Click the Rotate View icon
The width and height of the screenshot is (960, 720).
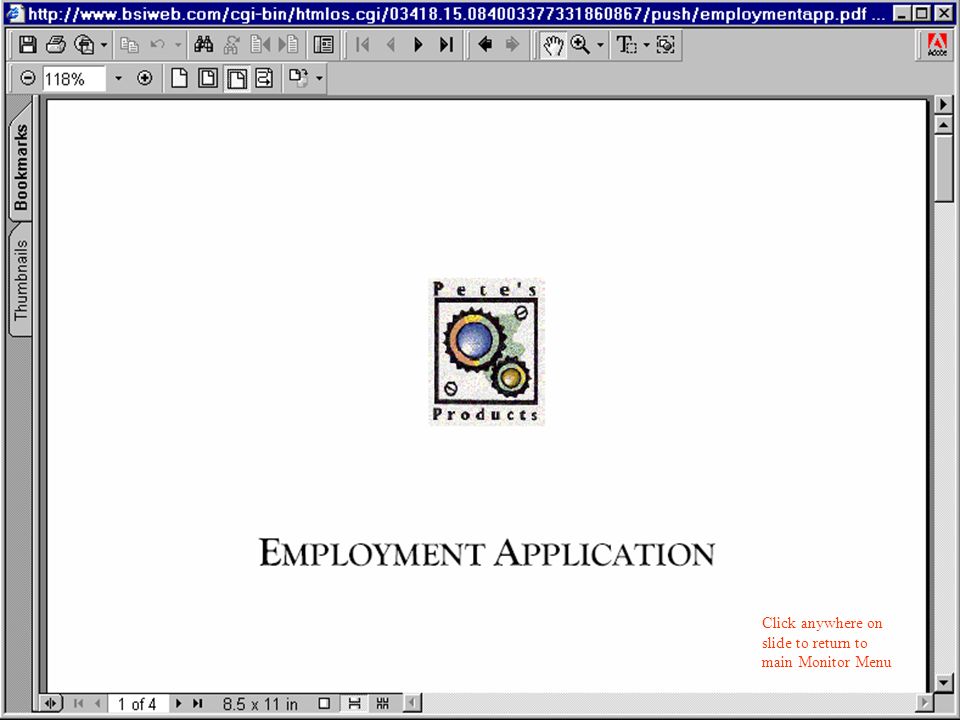299,78
